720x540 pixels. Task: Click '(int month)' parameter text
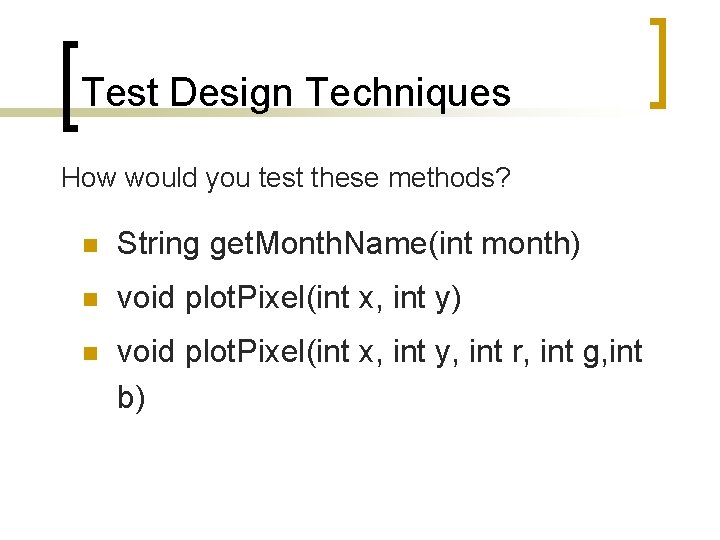(x=504, y=244)
